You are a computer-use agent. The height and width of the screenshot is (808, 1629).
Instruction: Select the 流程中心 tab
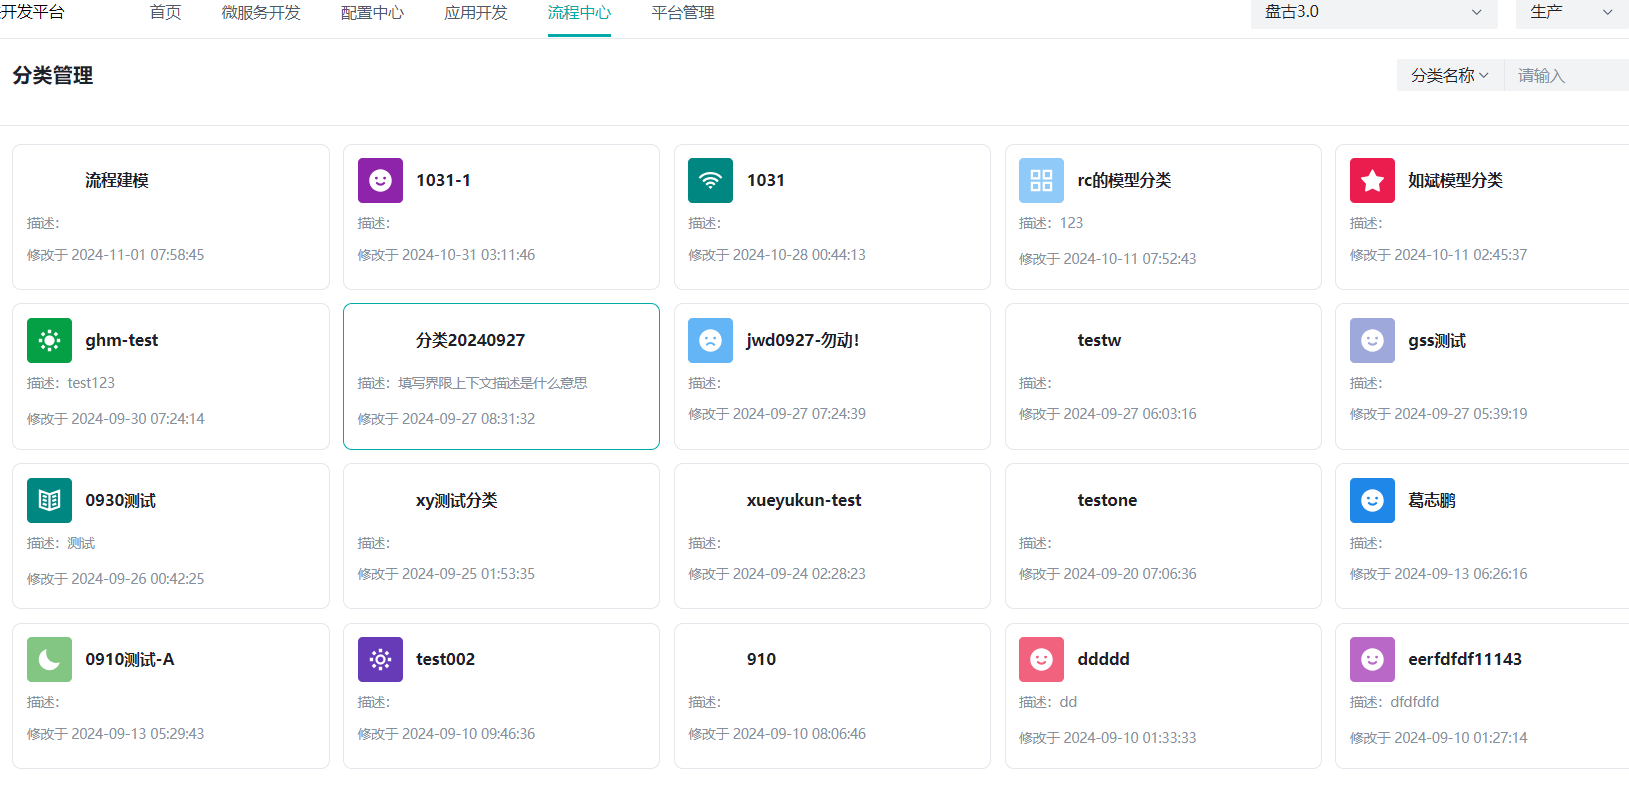click(x=579, y=13)
